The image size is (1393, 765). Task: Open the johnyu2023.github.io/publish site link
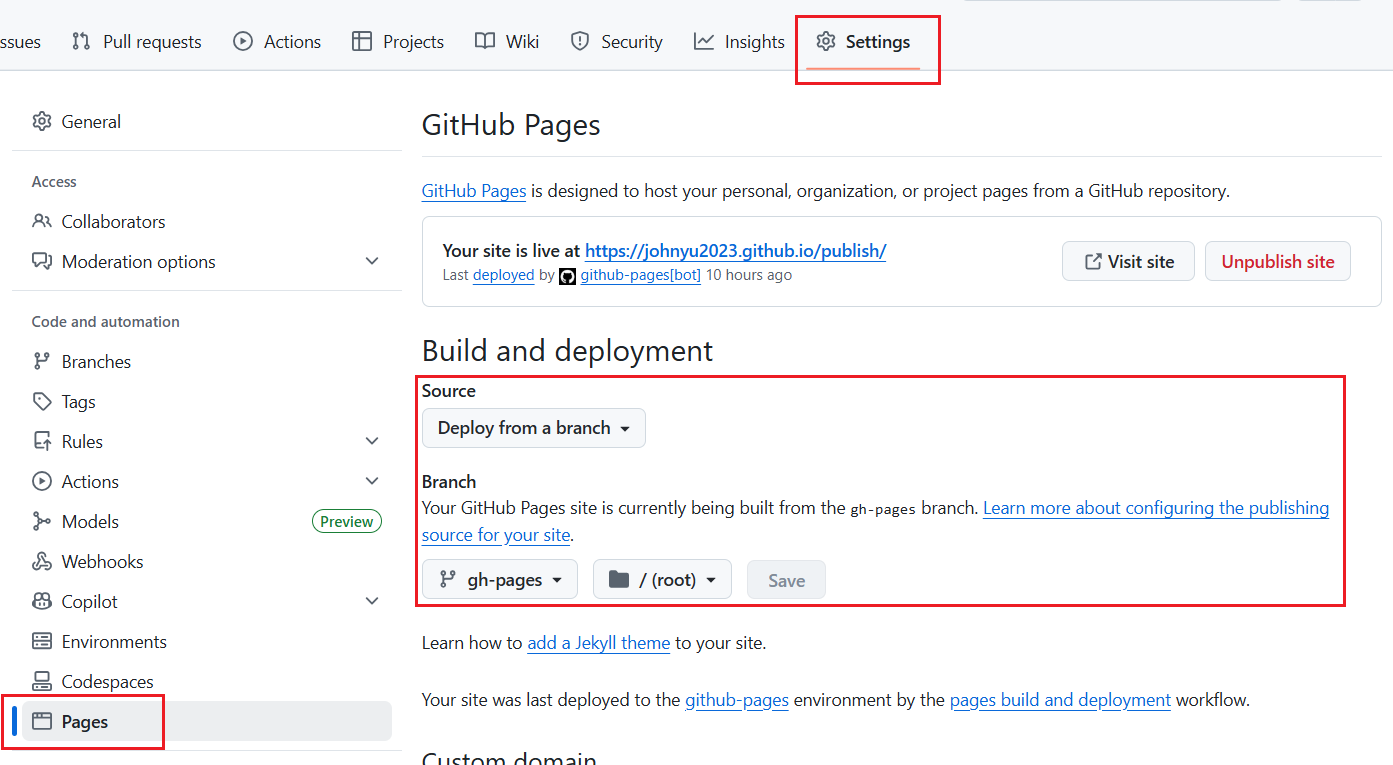click(735, 251)
